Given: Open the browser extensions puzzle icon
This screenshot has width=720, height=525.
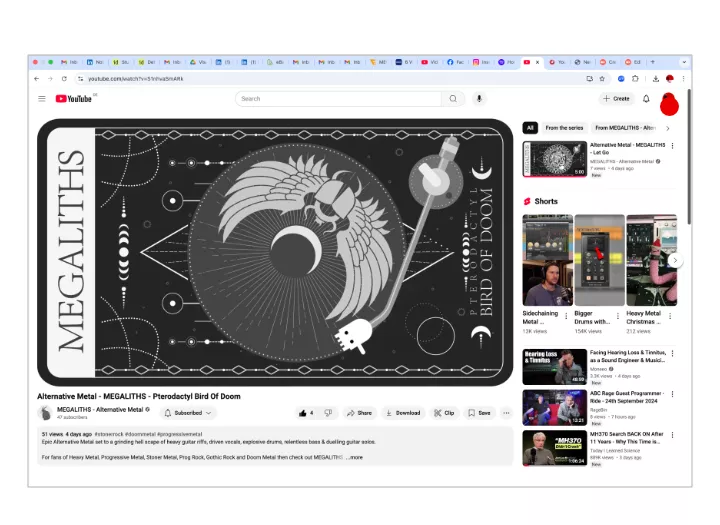Looking at the screenshot, I should (636, 79).
